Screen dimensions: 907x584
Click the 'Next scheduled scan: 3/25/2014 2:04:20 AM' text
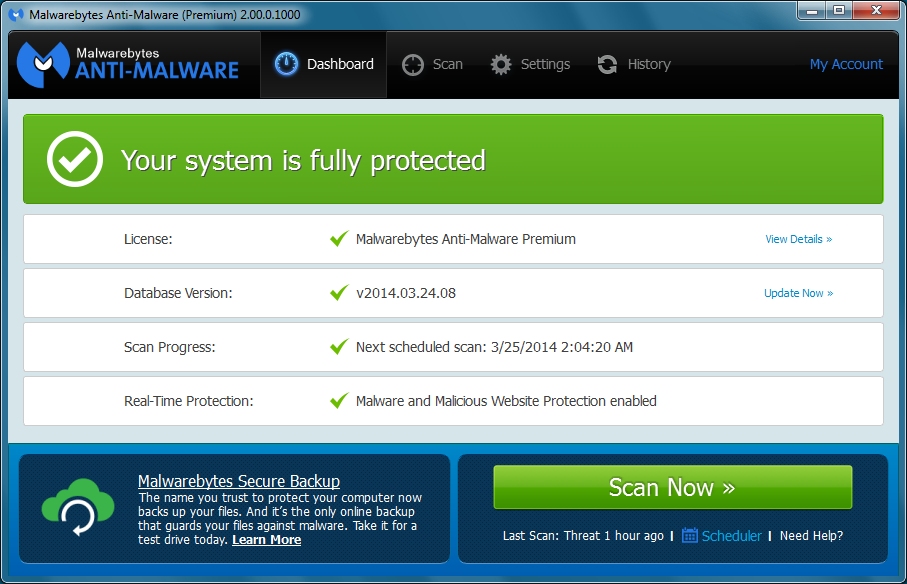pyautogui.click(x=495, y=347)
